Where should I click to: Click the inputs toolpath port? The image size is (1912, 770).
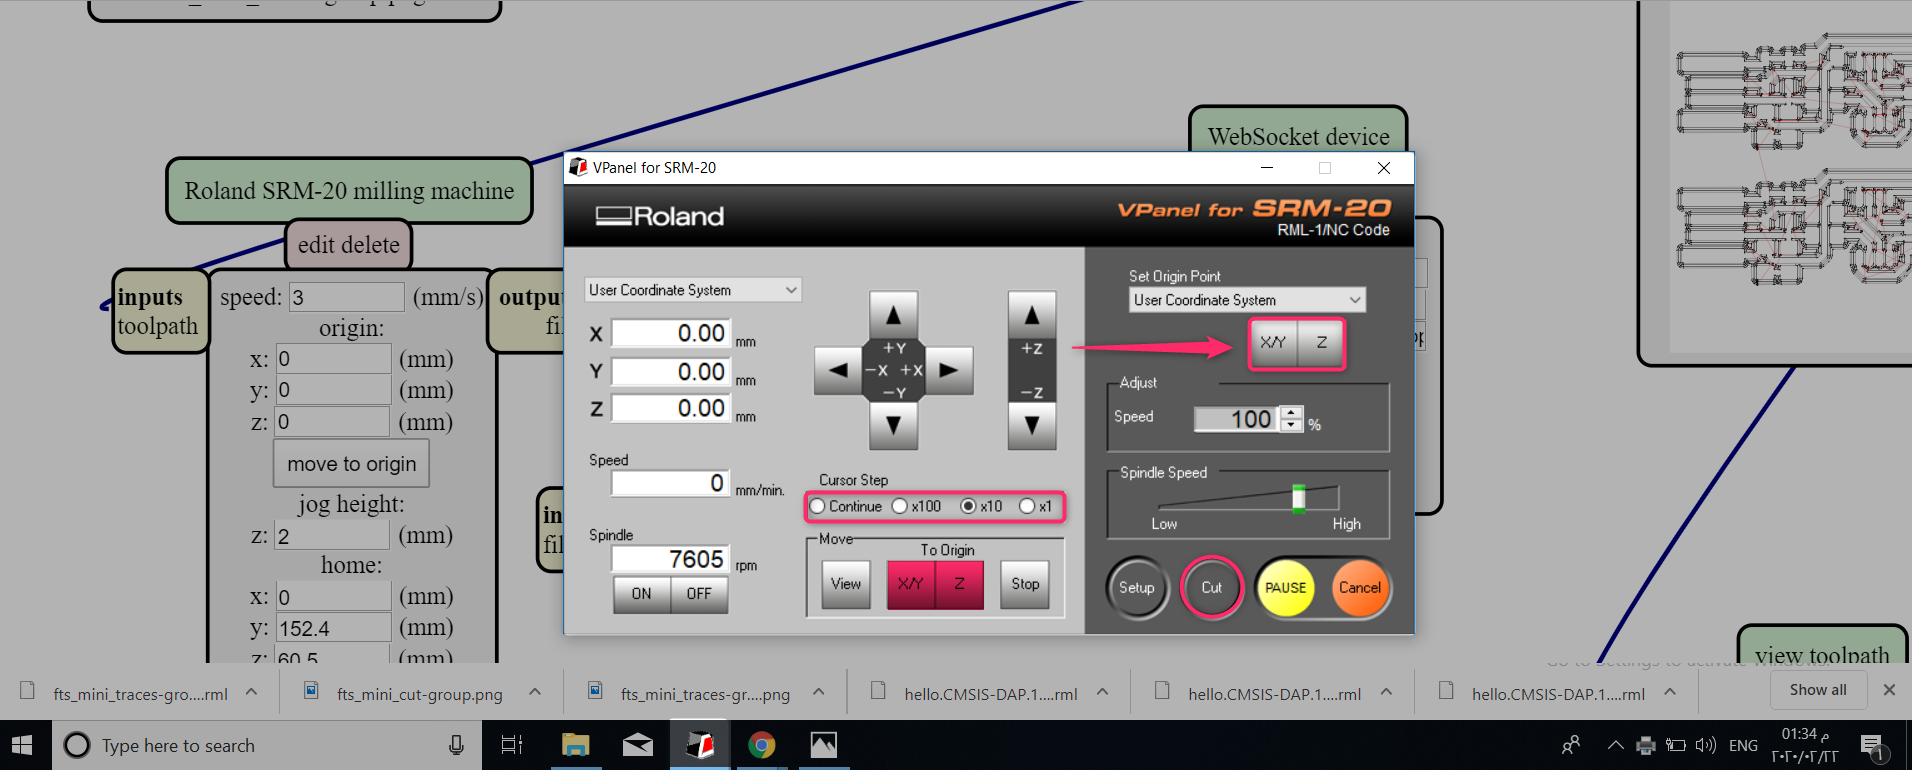tap(159, 311)
